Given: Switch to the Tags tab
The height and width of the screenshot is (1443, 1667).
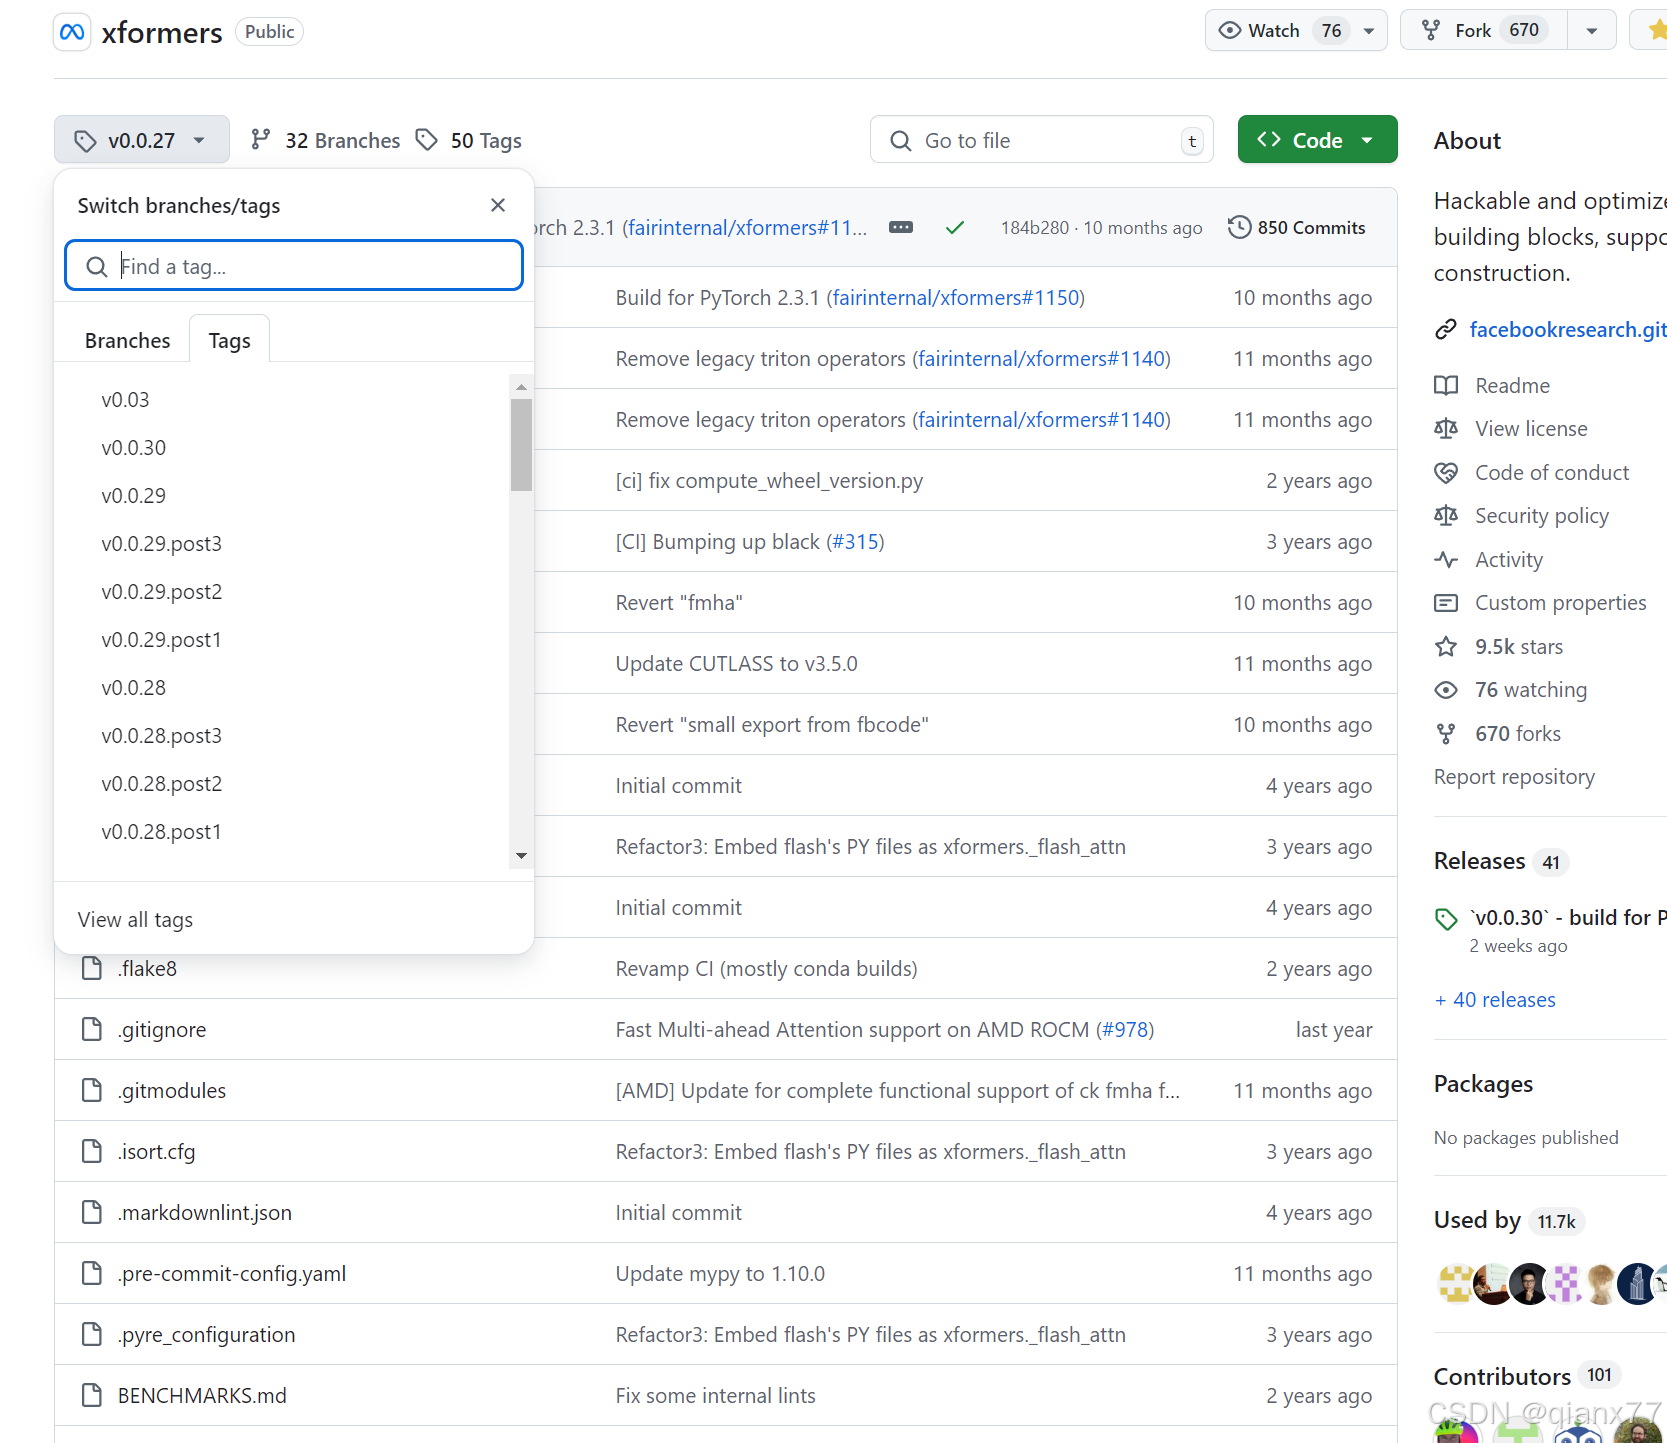Looking at the screenshot, I should 229,340.
